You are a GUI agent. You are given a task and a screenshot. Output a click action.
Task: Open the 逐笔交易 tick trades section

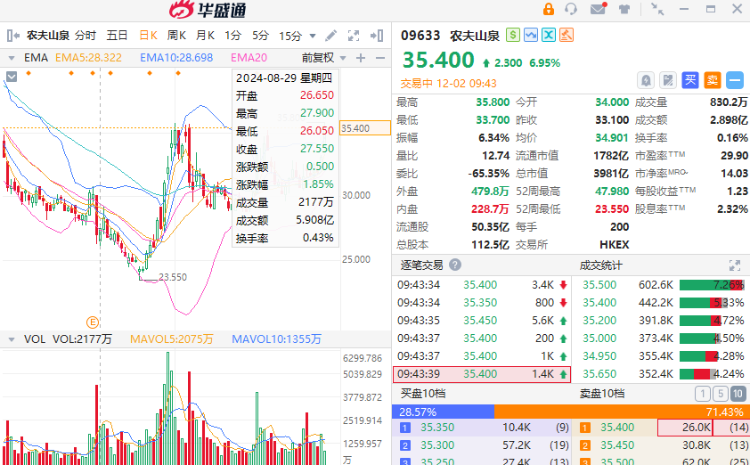(x=421, y=265)
